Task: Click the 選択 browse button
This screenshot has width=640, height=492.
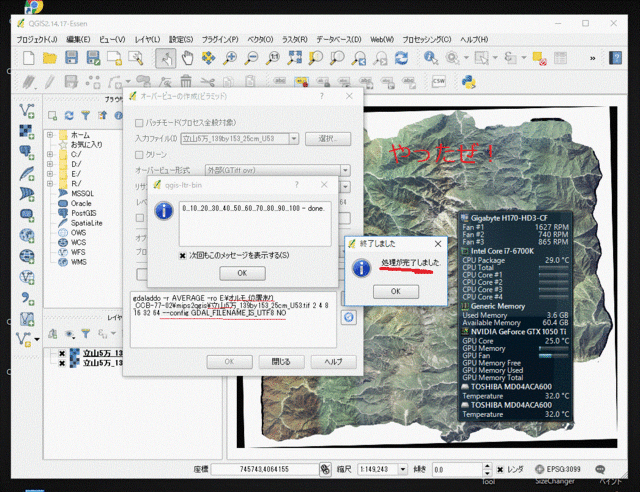Action: pos(328,139)
